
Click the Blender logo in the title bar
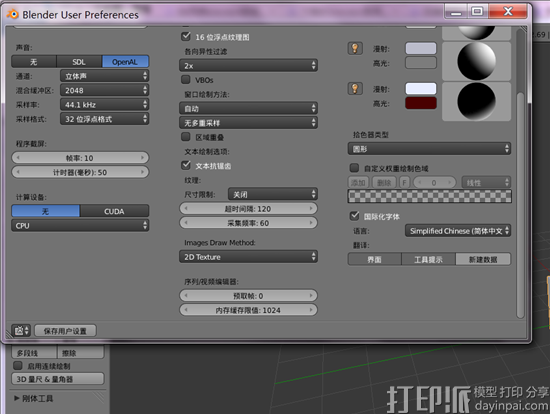point(13,14)
